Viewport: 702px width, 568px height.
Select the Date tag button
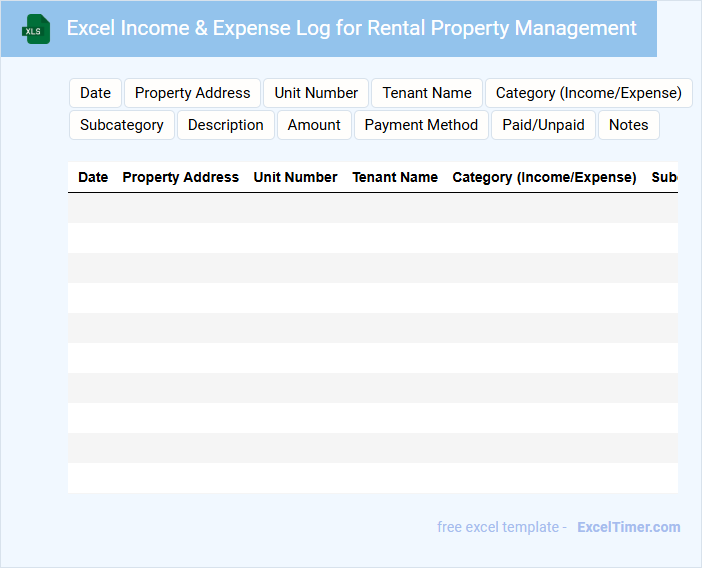95,93
